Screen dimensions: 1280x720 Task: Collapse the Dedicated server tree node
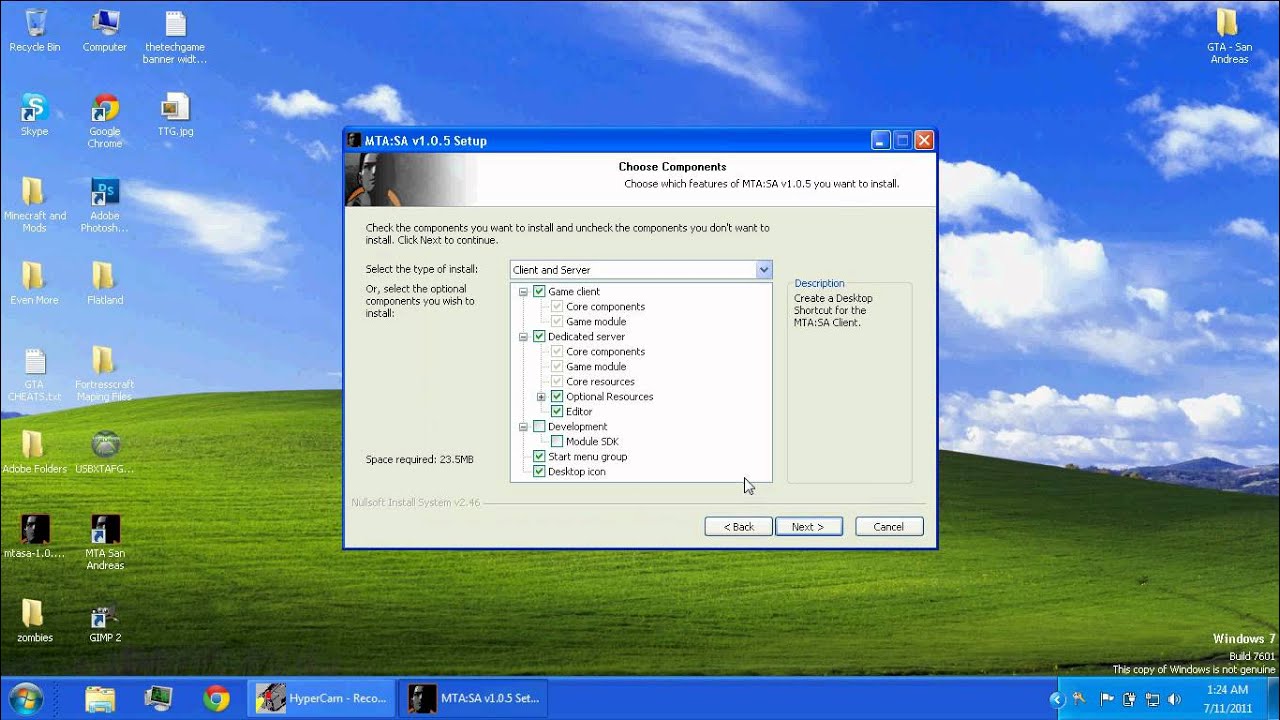(x=523, y=337)
